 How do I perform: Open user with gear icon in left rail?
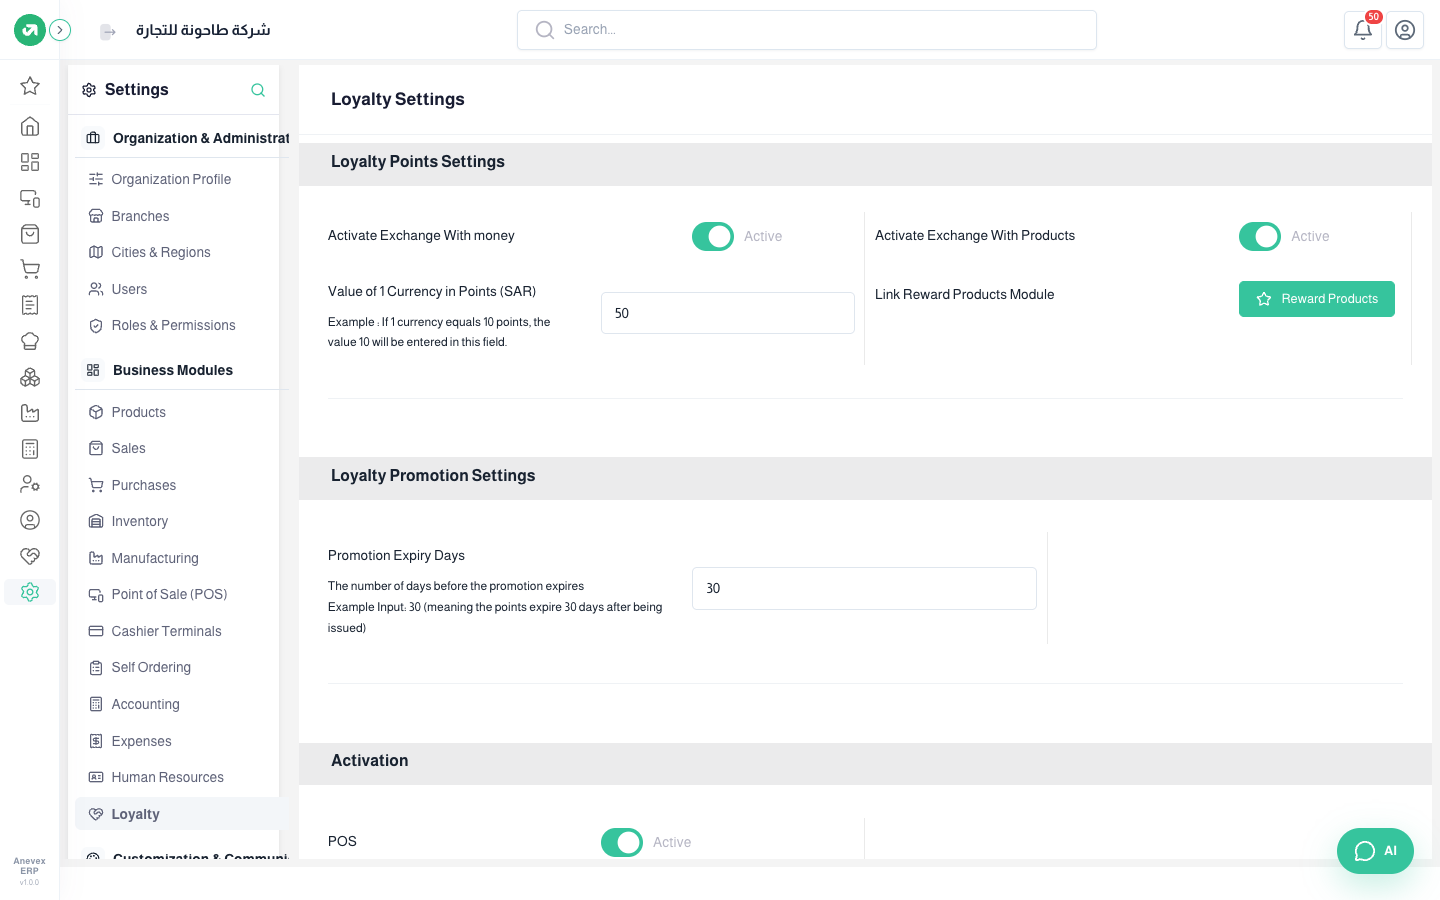point(30,484)
